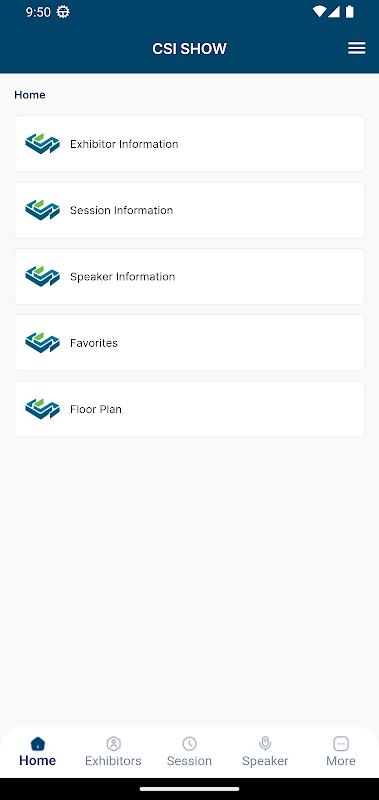Open Exhibitor Information card
This screenshot has width=379, height=800.
(x=189, y=144)
